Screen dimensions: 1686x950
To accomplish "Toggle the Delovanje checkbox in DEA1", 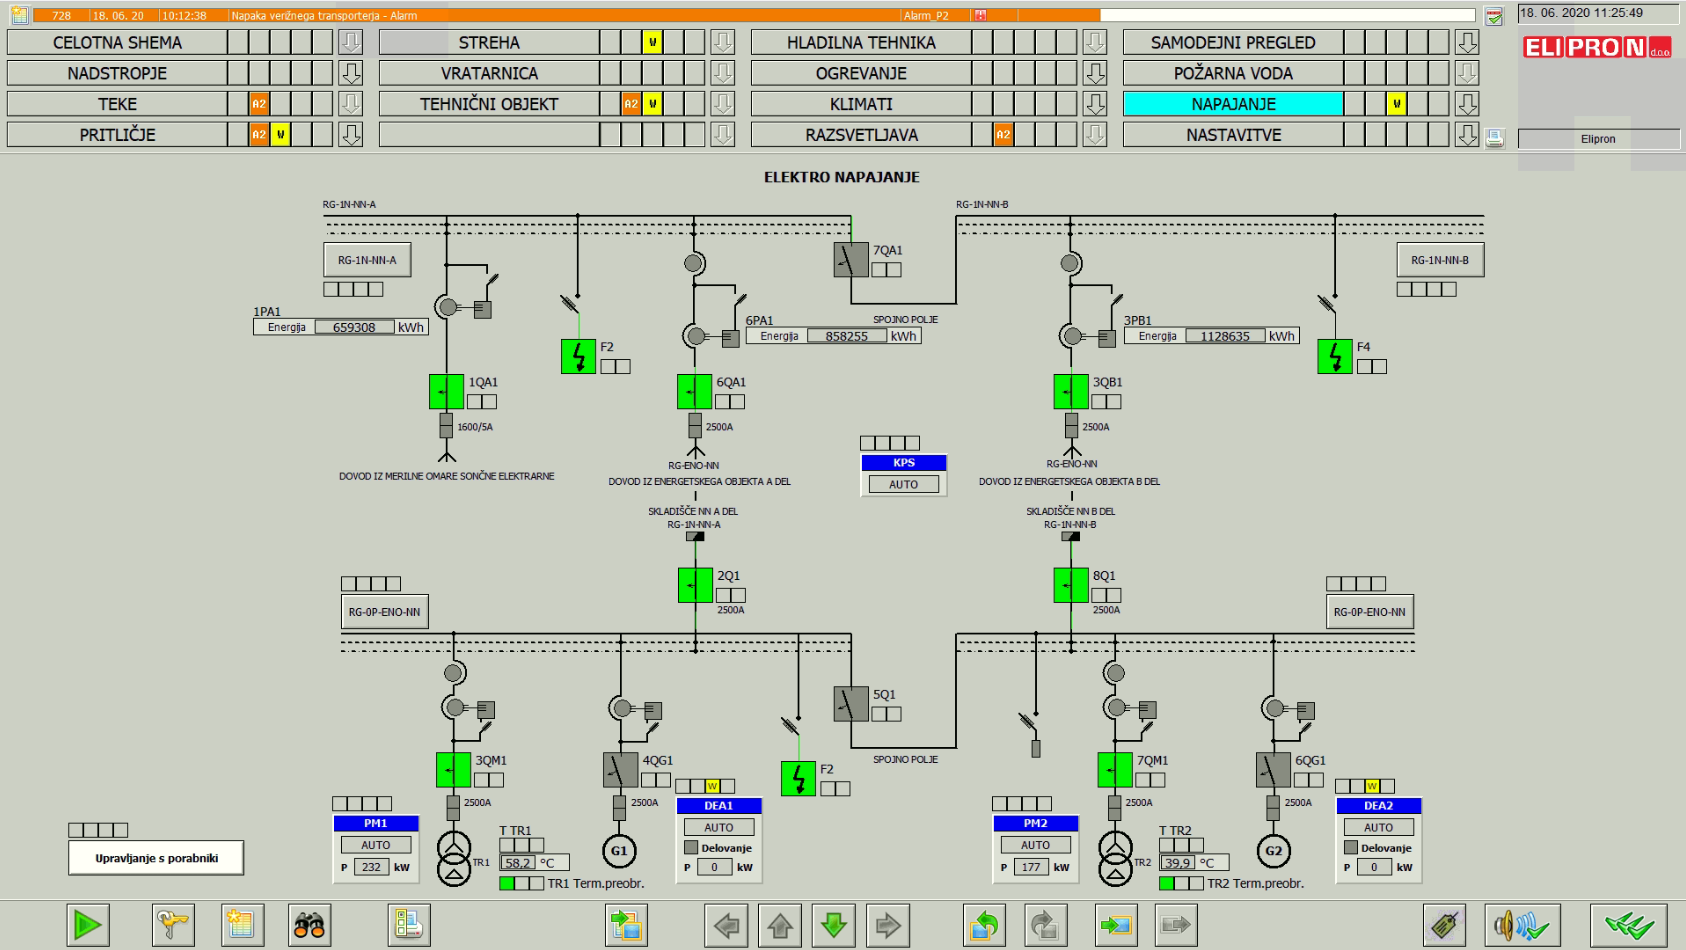I will pyautogui.click(x=691, y=848).
